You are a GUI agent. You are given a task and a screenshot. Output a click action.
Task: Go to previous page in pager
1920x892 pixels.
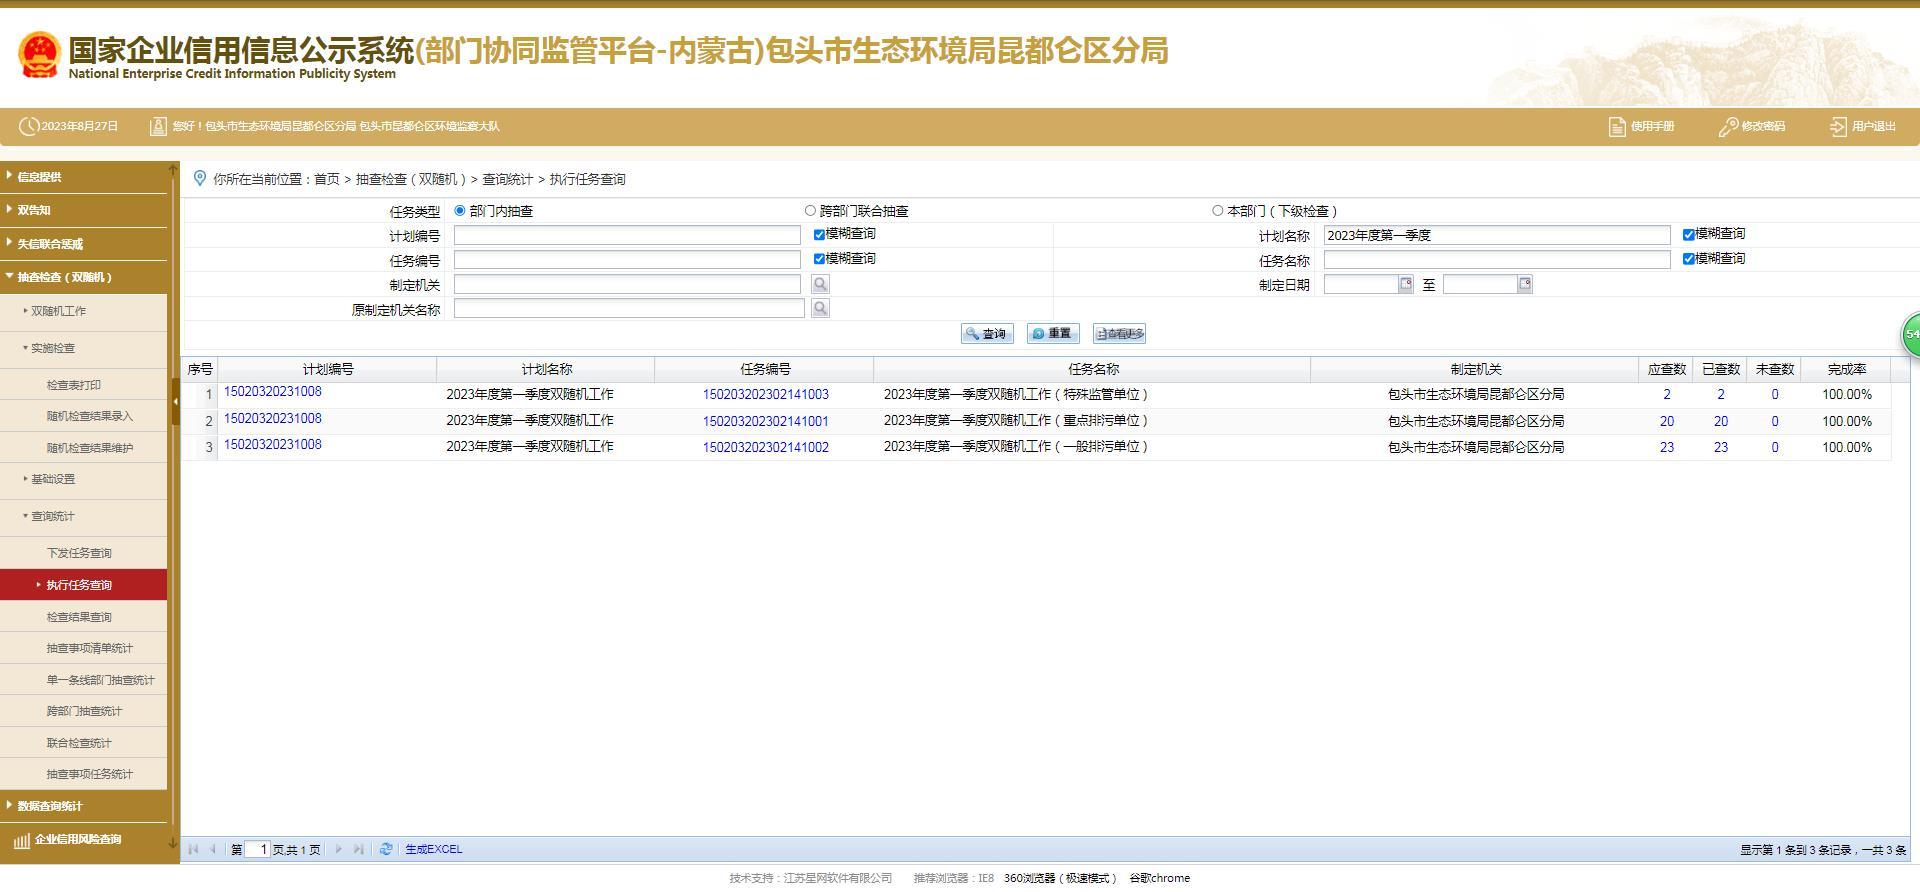(x=213, y=849)
